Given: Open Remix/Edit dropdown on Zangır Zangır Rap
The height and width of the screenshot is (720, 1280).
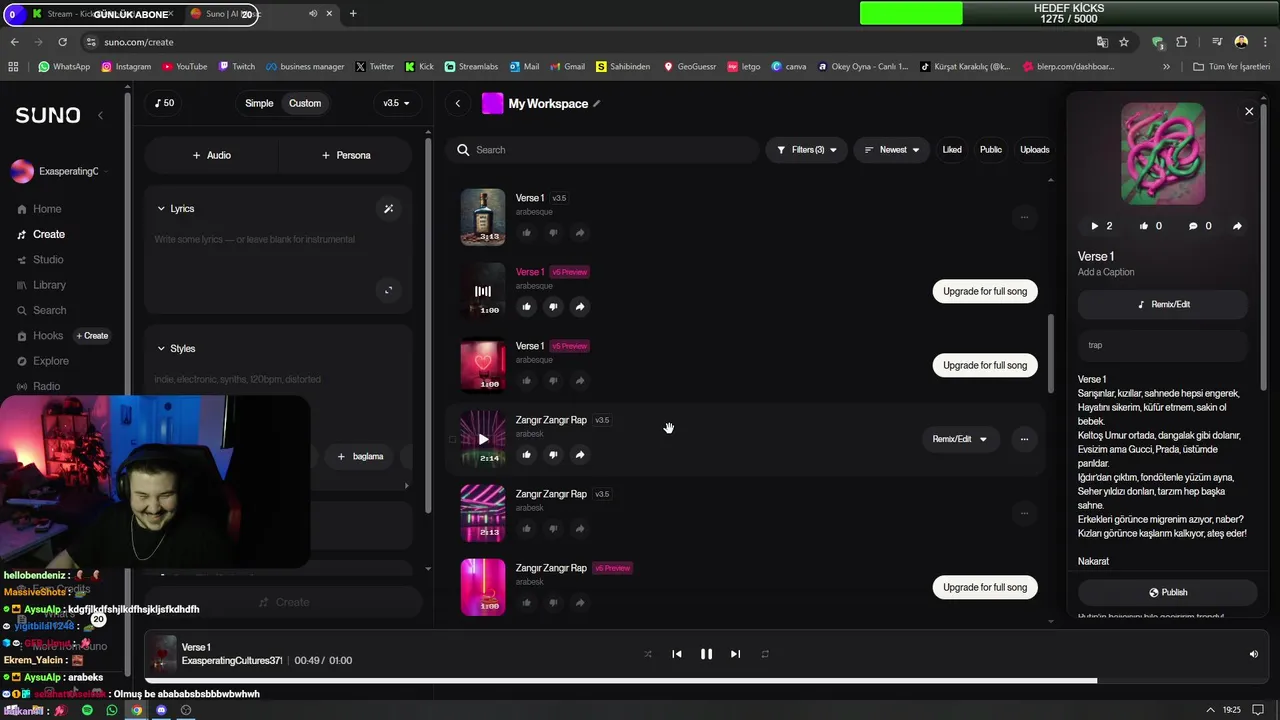Looking at the screenshot, I should [960, 439].
